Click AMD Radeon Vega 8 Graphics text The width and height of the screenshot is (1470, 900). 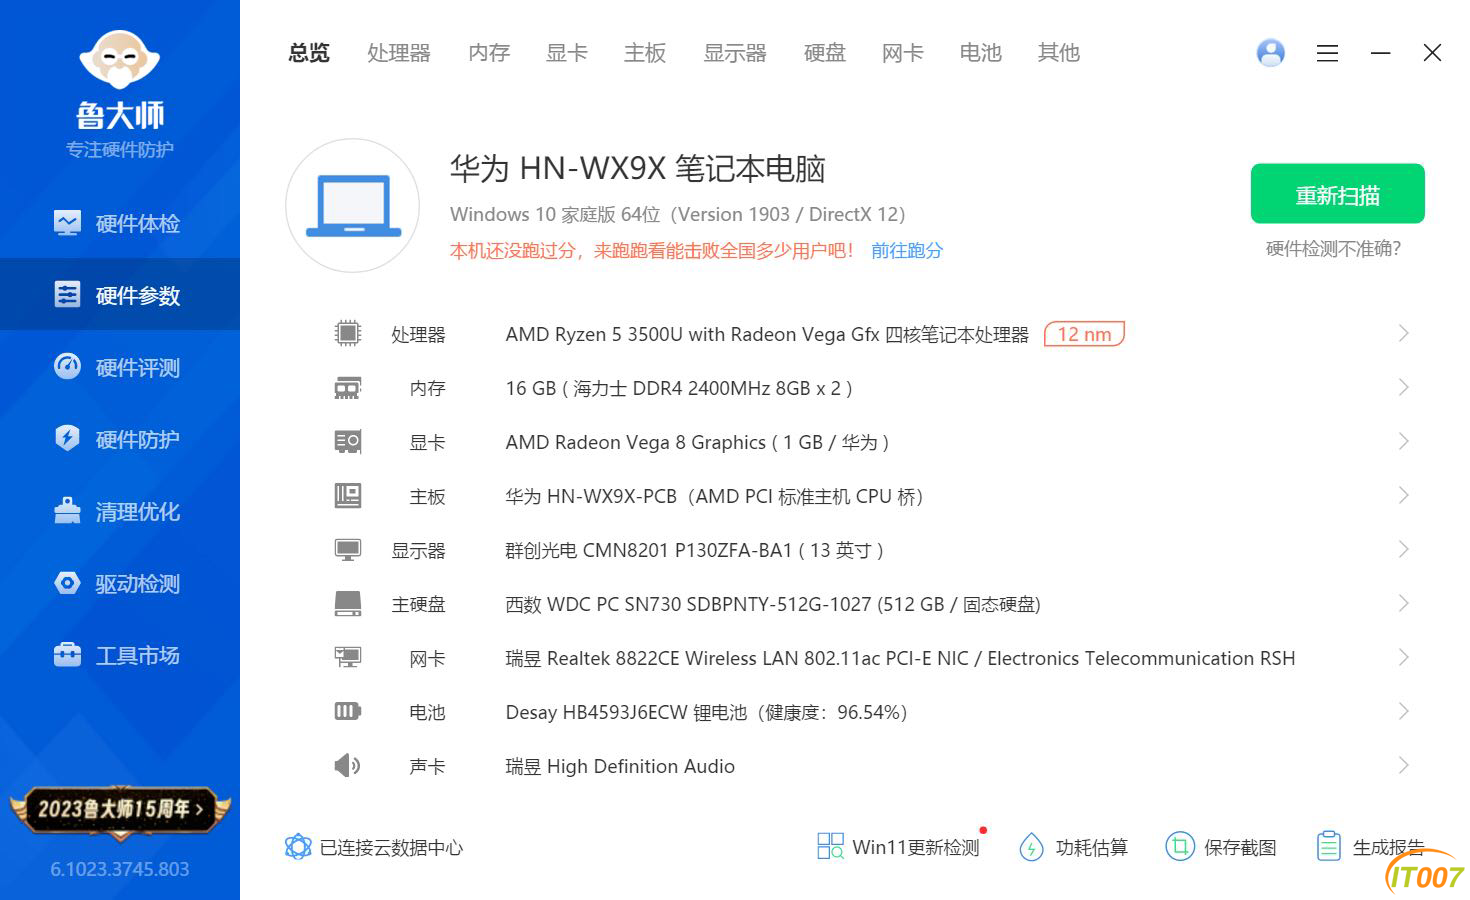(x=697, y=443)
